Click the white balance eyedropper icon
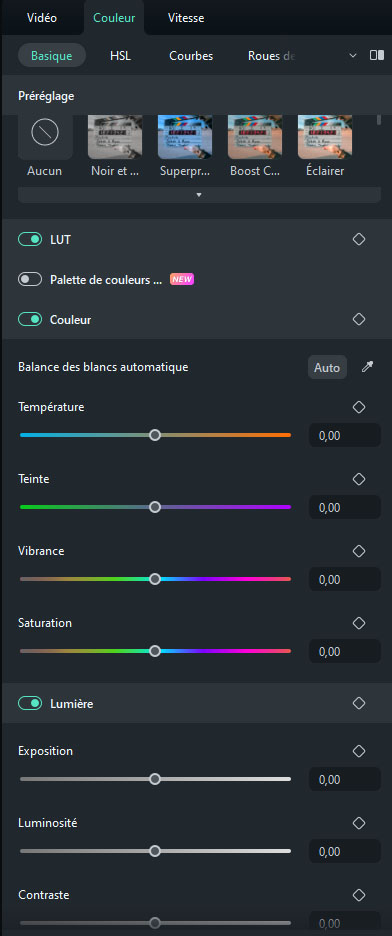 (368, 367)
